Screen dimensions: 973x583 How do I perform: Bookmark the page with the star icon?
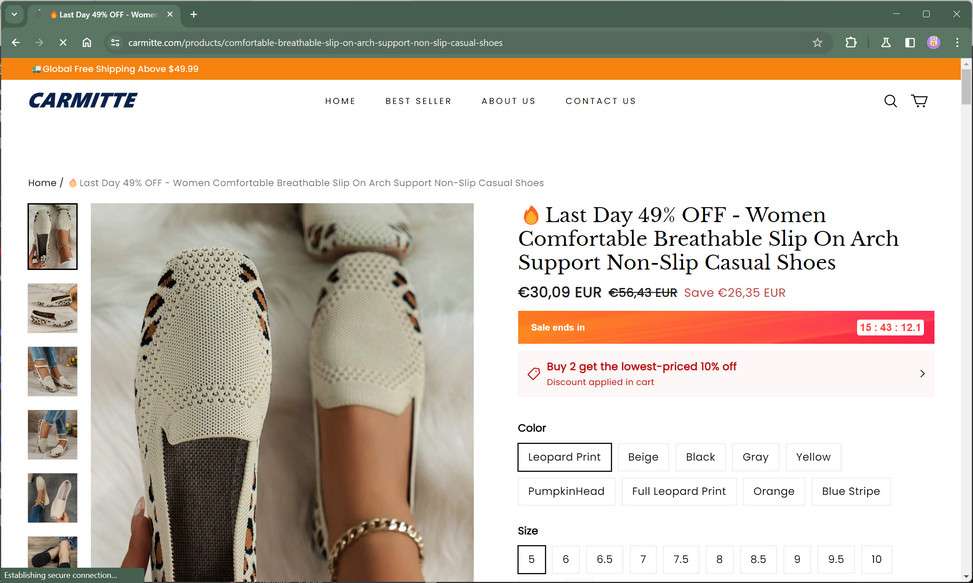817,43
